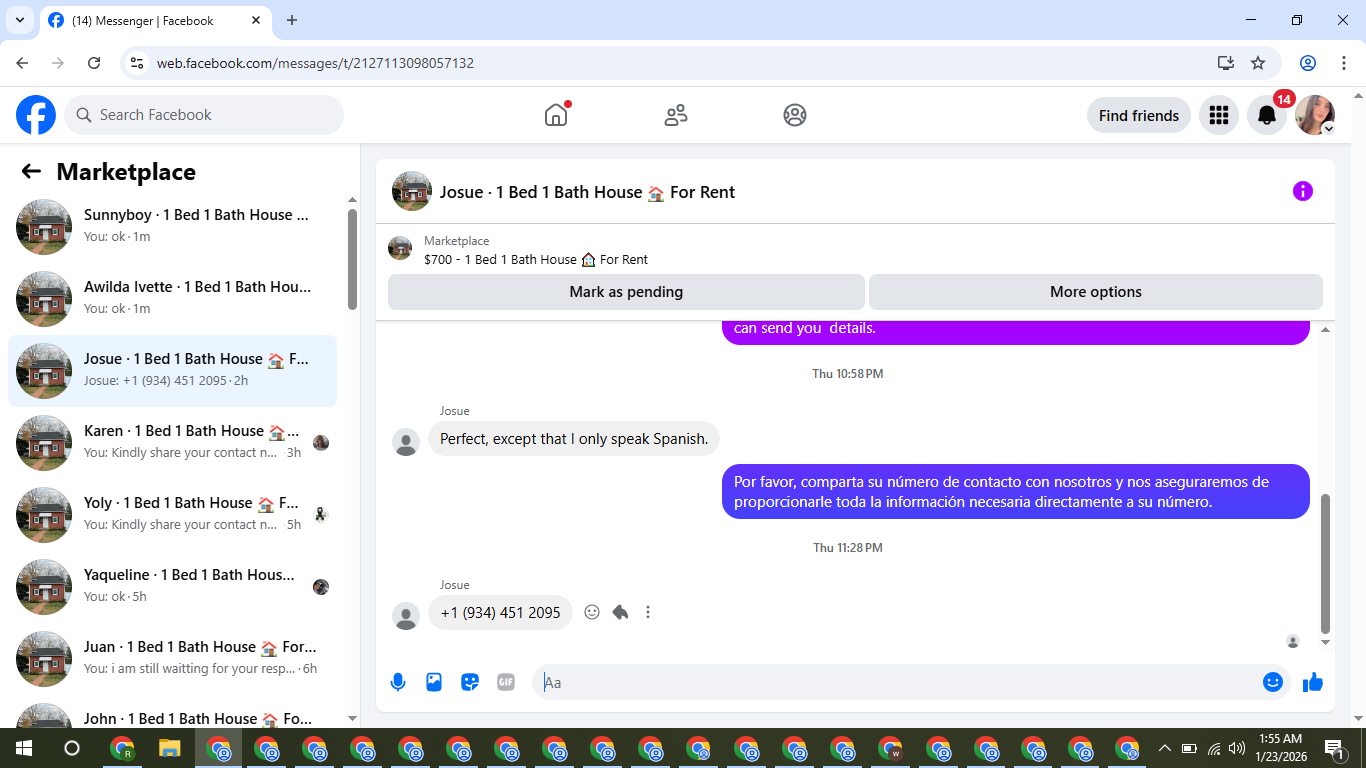Open the Windows notification center
1366x768 pixels.
pyautogui.click(x=1333, y=748)
